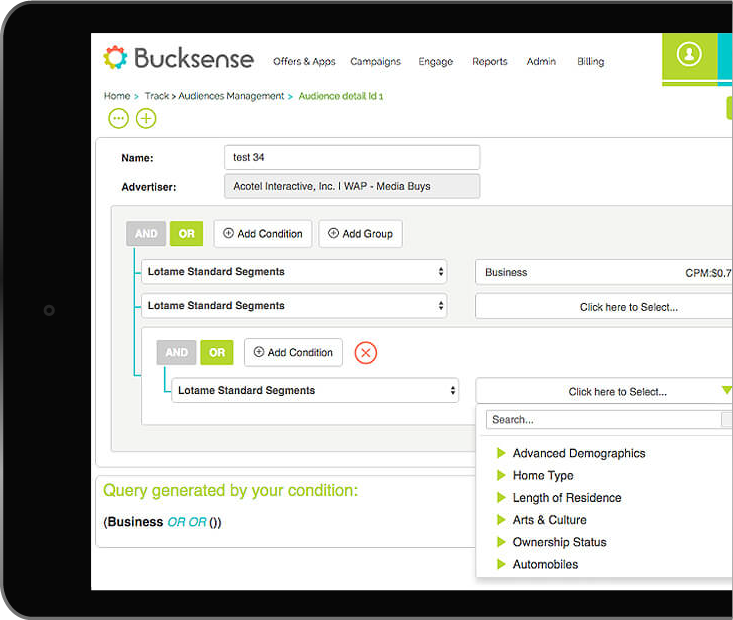
Task: Click the Bucksense gear logo
Action: 115,58
